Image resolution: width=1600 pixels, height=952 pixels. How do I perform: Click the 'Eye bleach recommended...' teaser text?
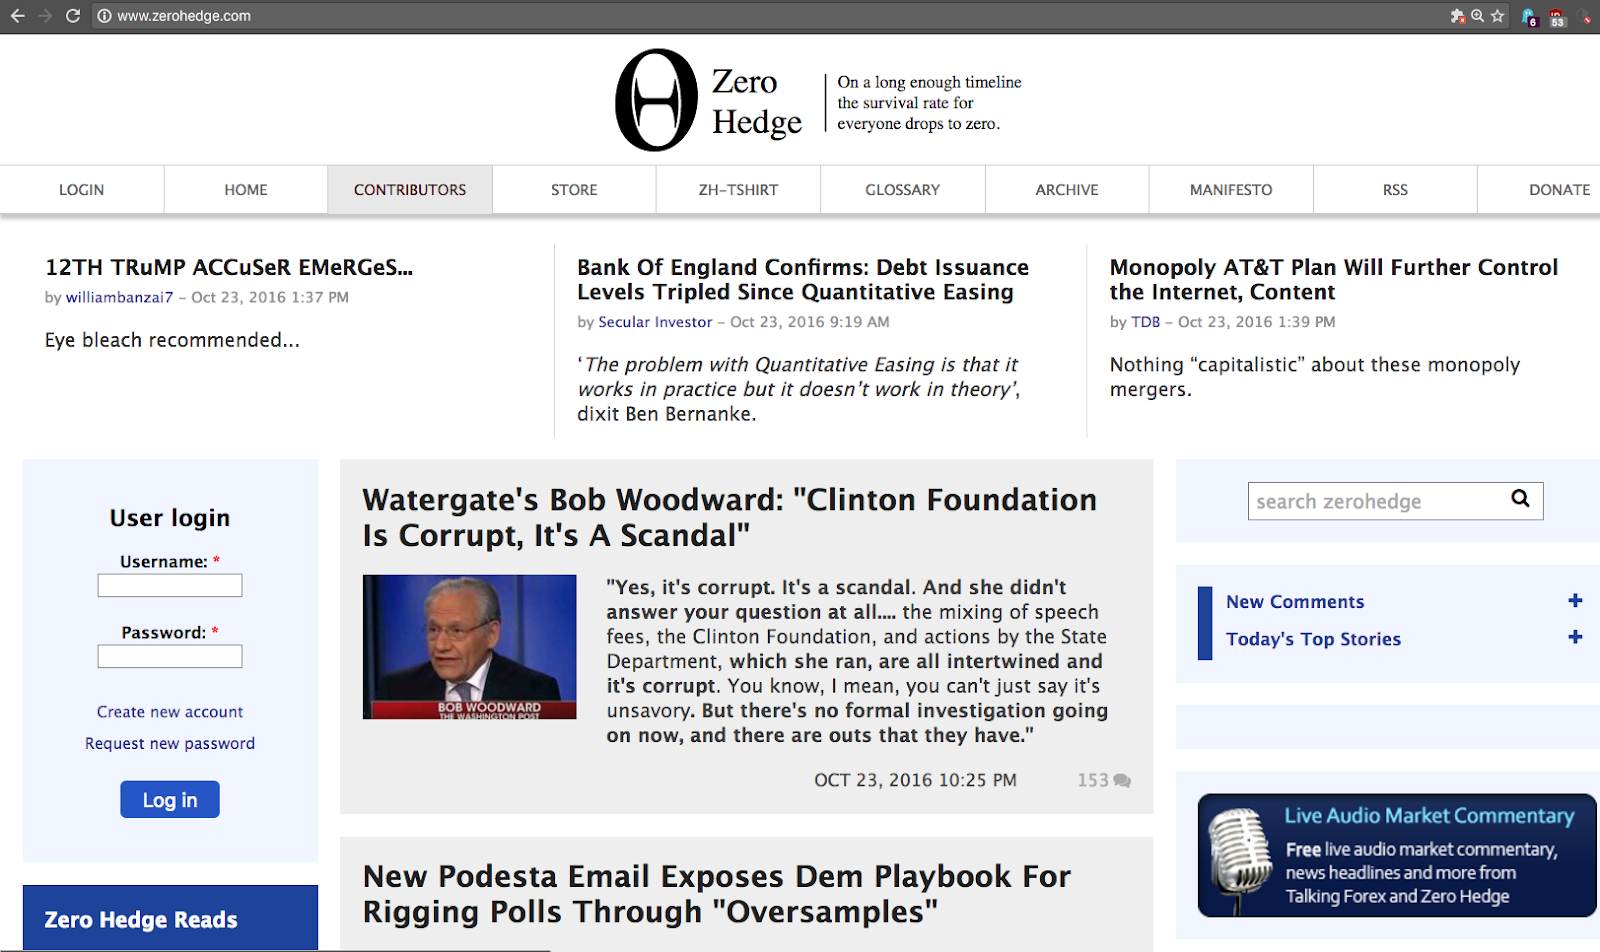[x=172, y=340]
